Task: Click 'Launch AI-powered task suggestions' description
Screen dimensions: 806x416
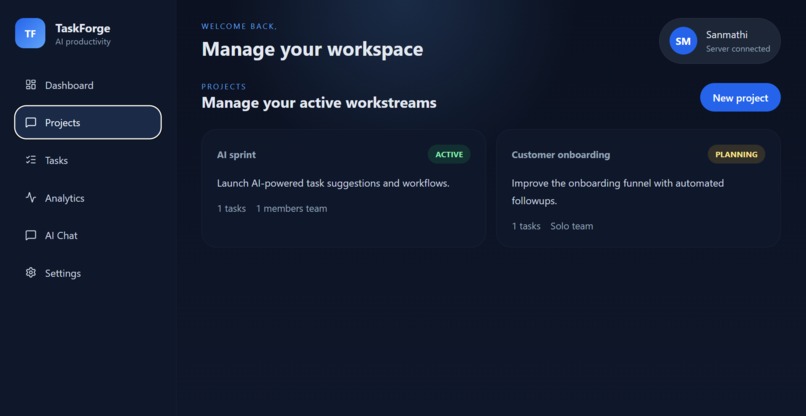Action: [x=333, y=183]
